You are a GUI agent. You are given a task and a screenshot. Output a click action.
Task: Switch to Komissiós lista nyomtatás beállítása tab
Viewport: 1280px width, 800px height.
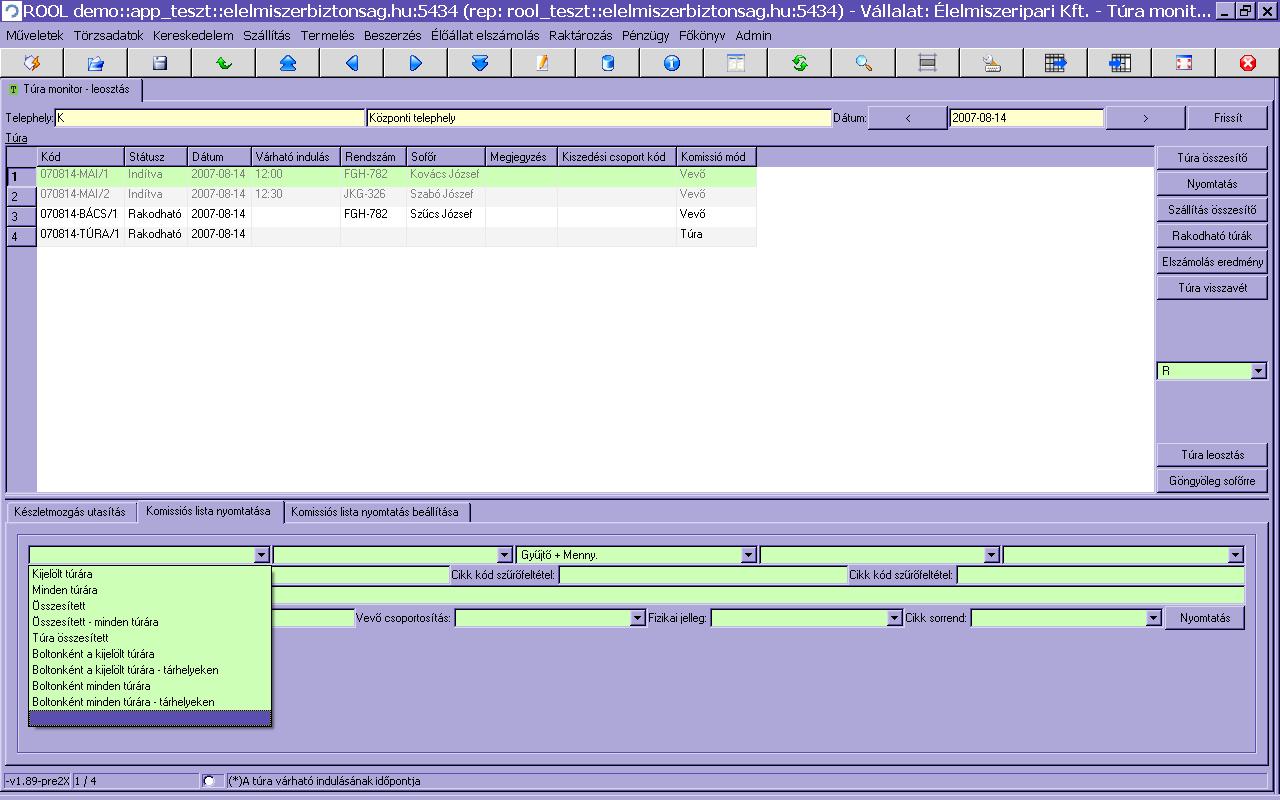click(374, 512)
